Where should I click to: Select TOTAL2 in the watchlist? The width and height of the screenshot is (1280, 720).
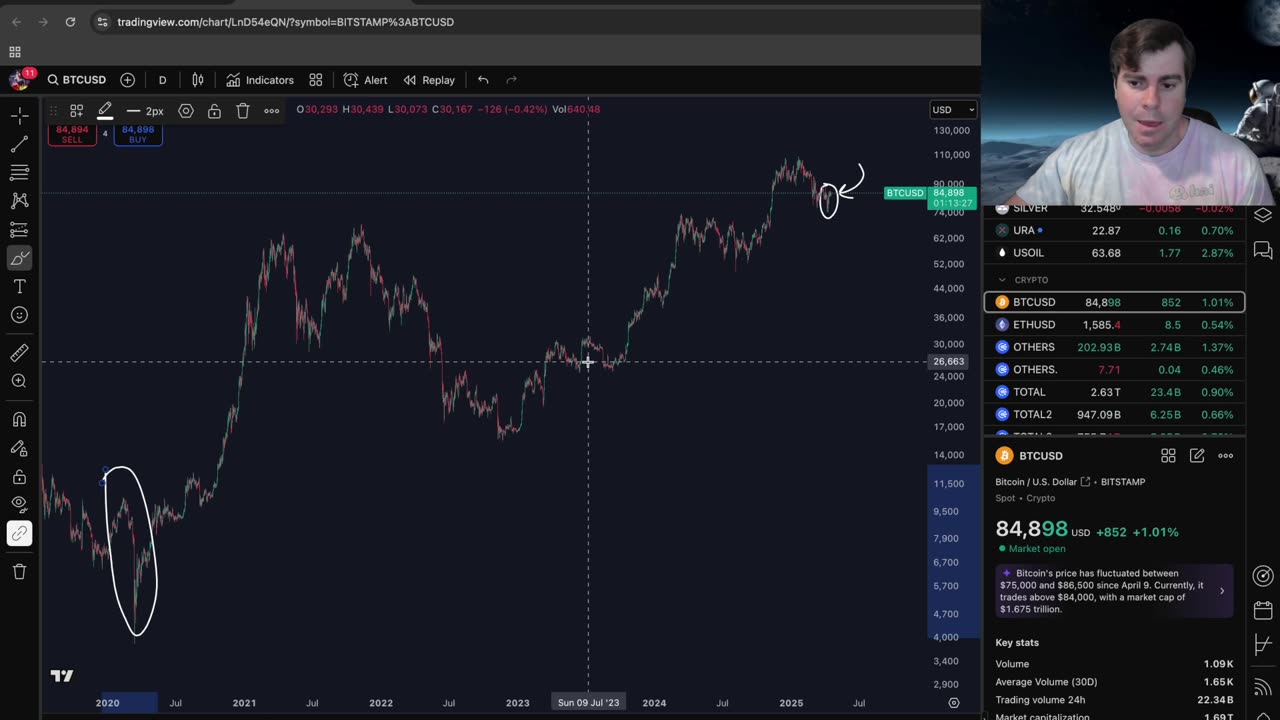pos(1114,414)
